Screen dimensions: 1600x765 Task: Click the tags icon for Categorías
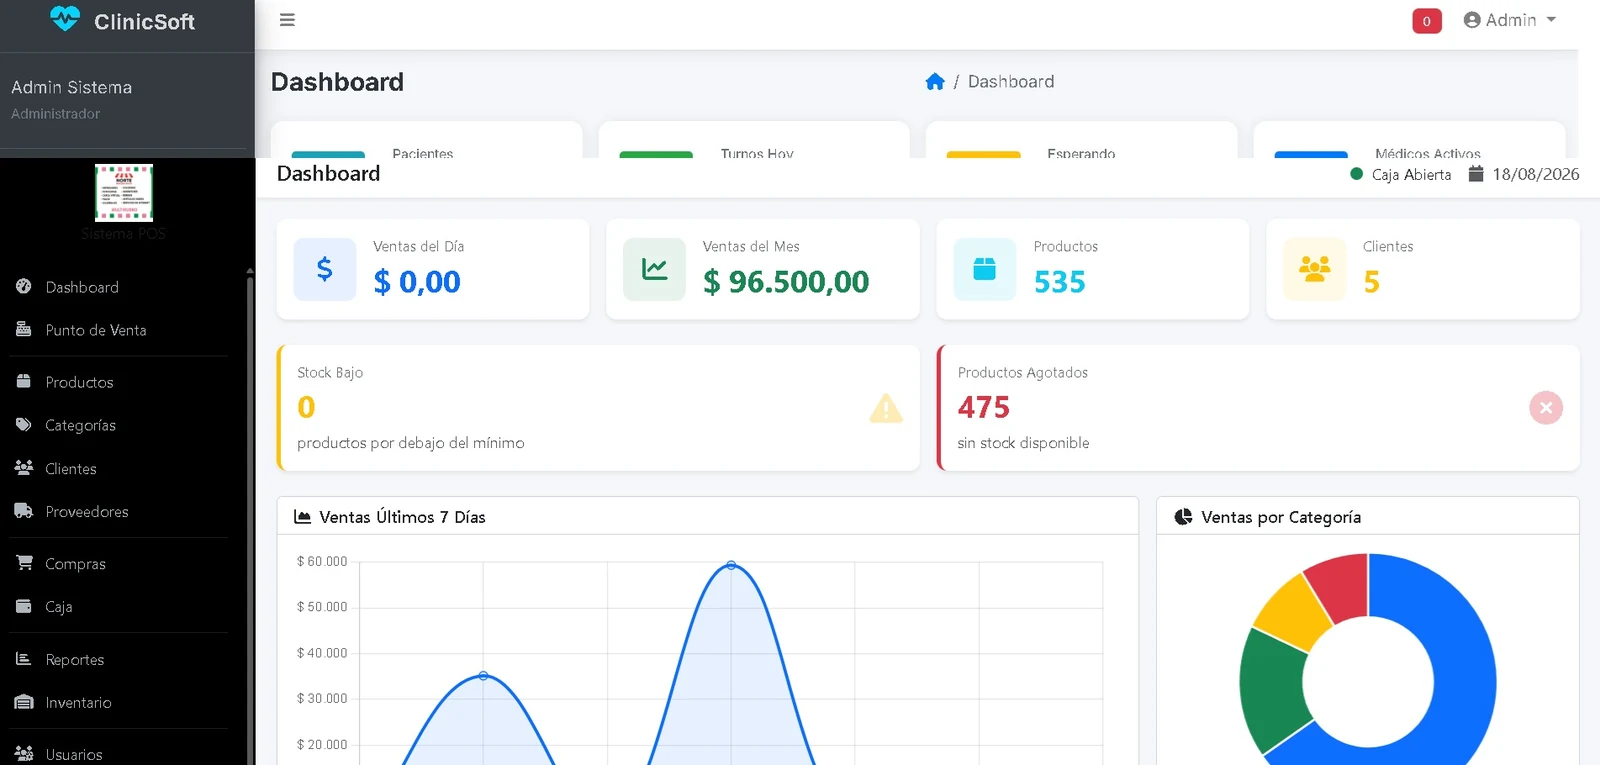pyautogui.click(x=24, y=425)
